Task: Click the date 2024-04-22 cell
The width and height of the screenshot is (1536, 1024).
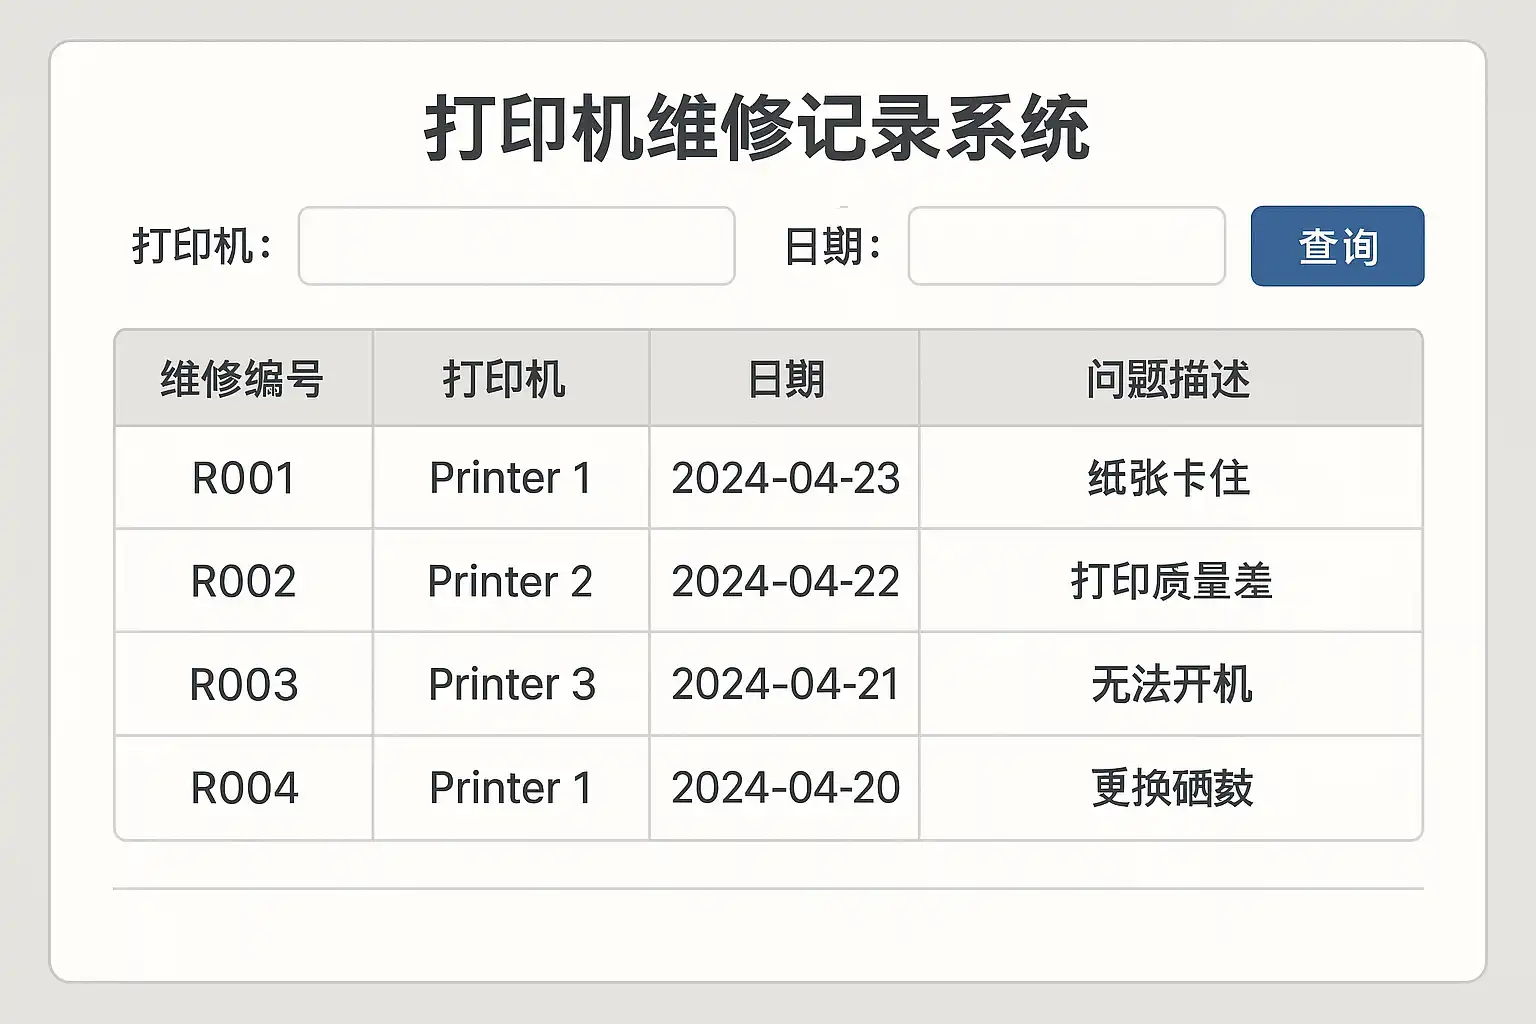Action: point(785,581)
